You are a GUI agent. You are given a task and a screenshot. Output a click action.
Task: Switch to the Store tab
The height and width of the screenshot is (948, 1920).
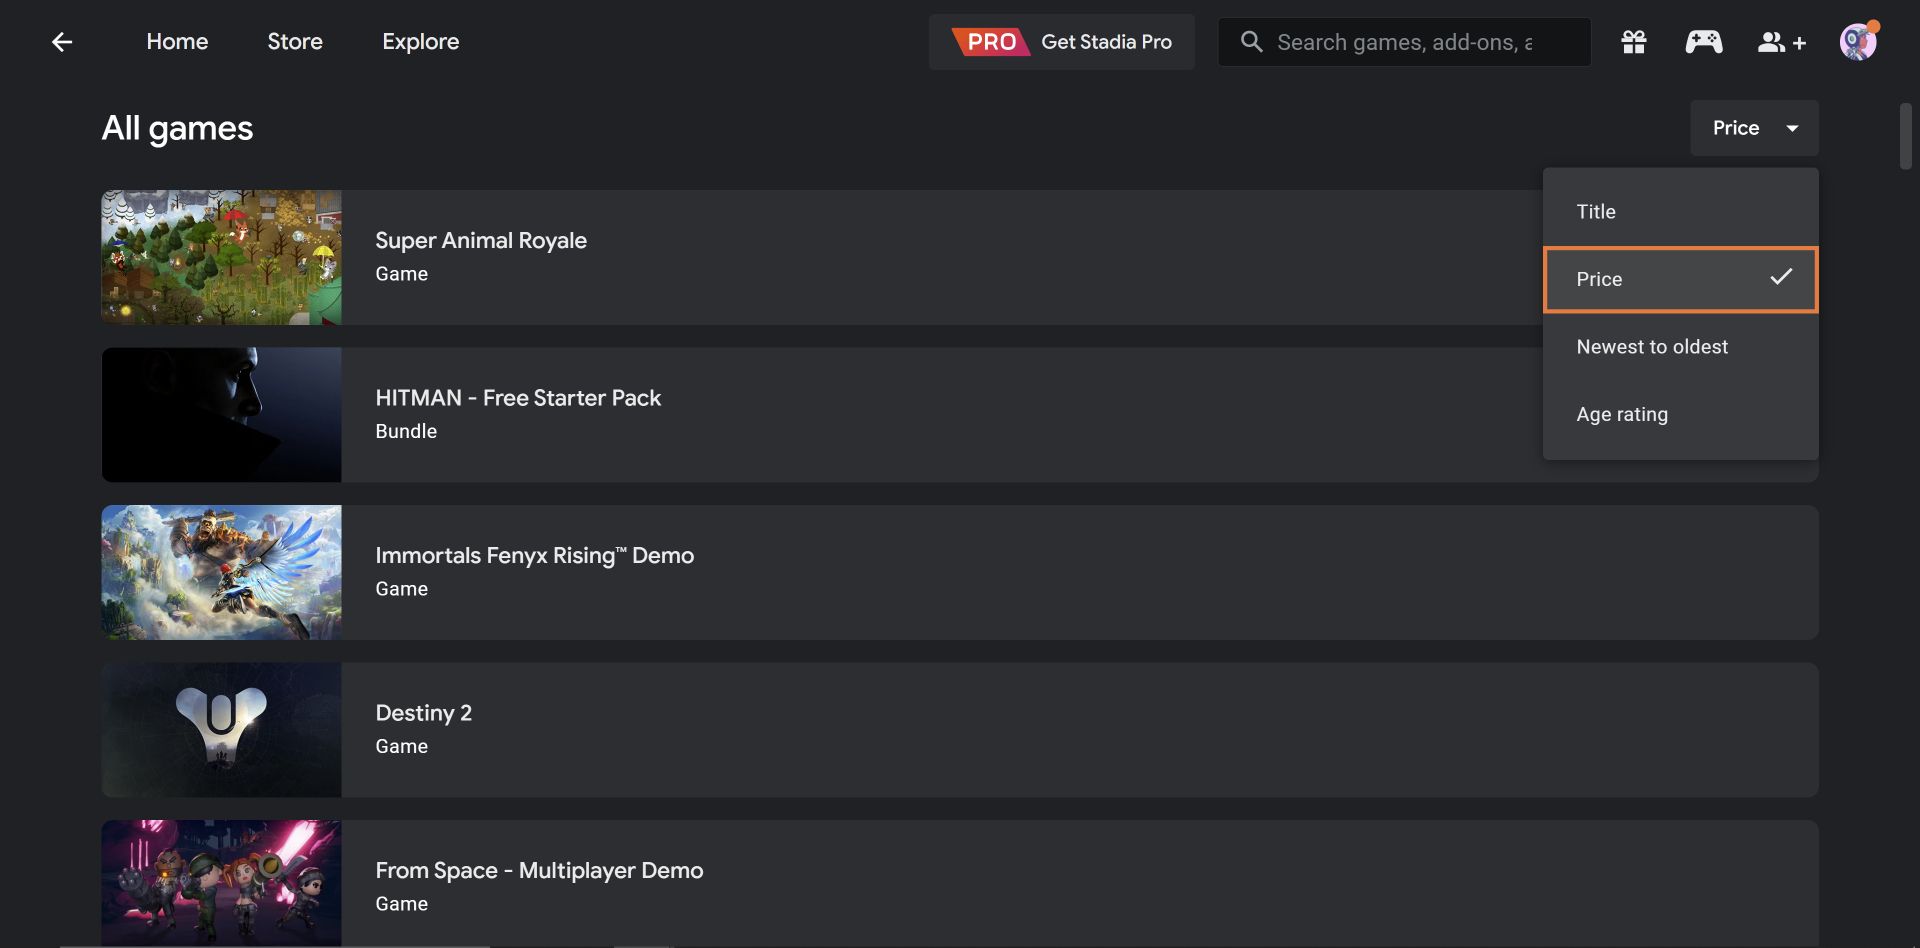295,42
